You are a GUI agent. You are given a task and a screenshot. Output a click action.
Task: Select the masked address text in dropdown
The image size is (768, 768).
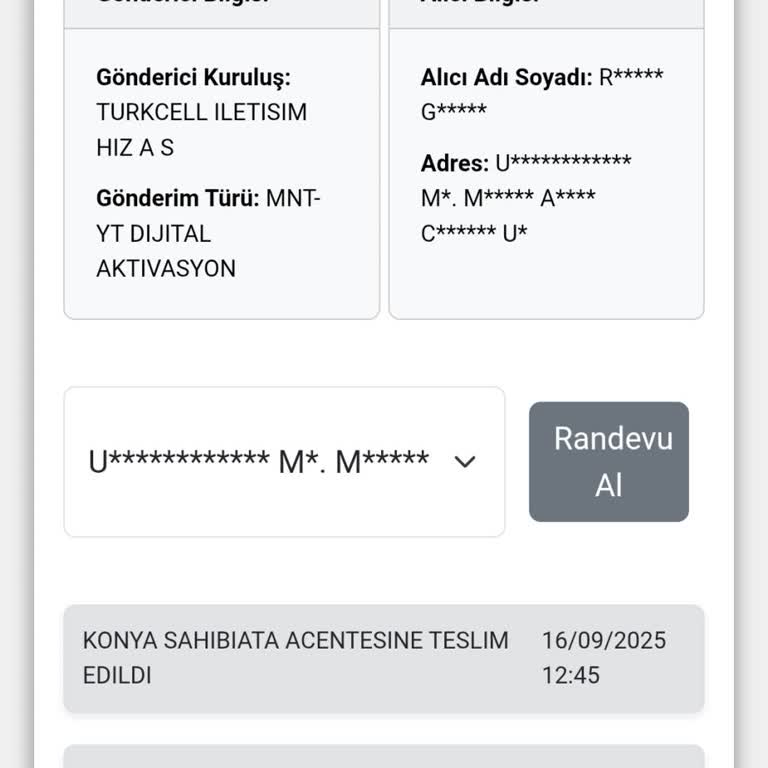click(258, 462)
